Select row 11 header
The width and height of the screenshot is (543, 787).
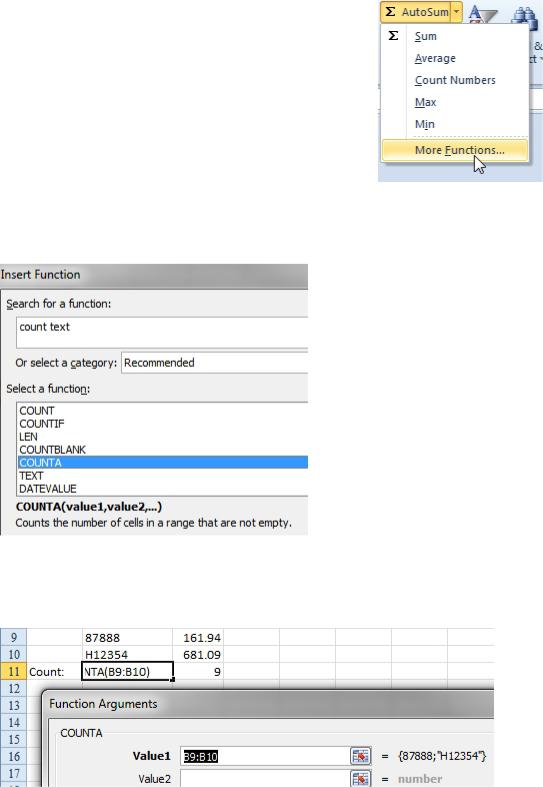[x=13, y=672]
